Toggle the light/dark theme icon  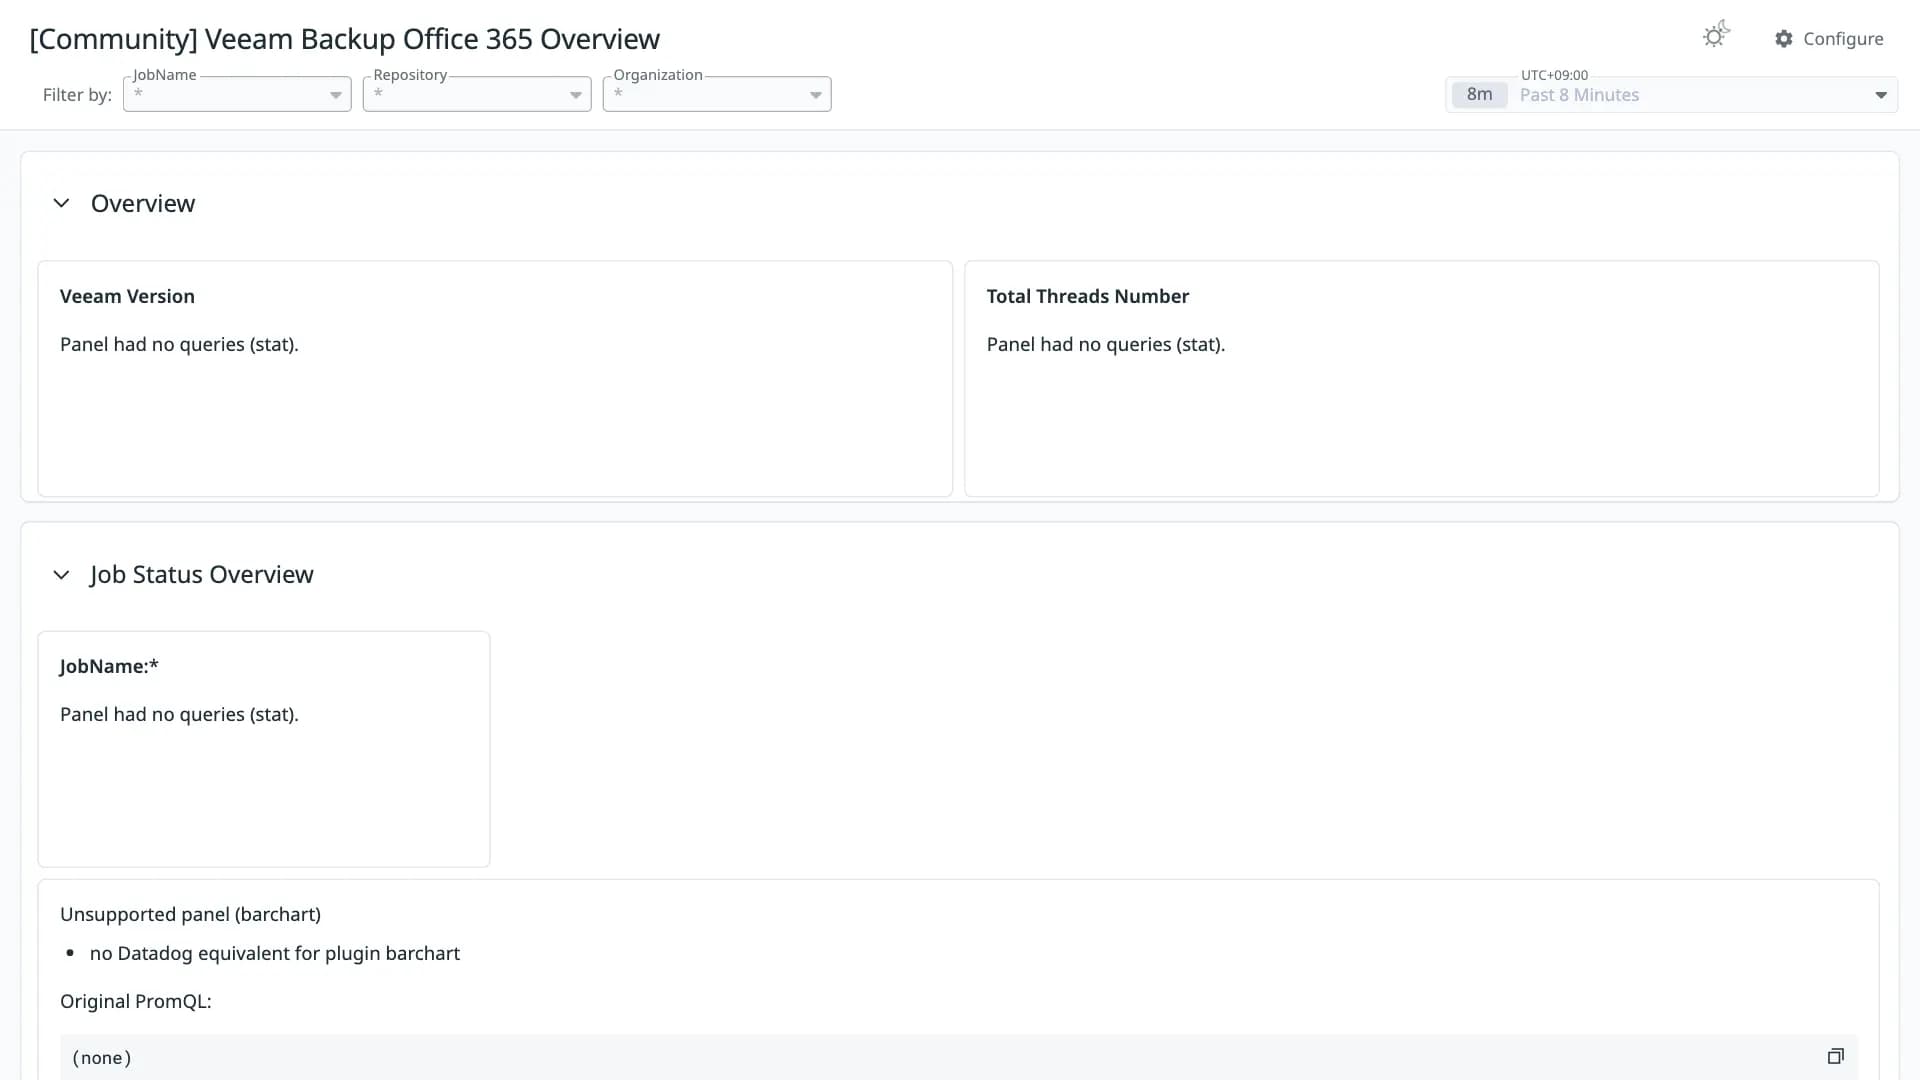click(x=1716, y=36)
